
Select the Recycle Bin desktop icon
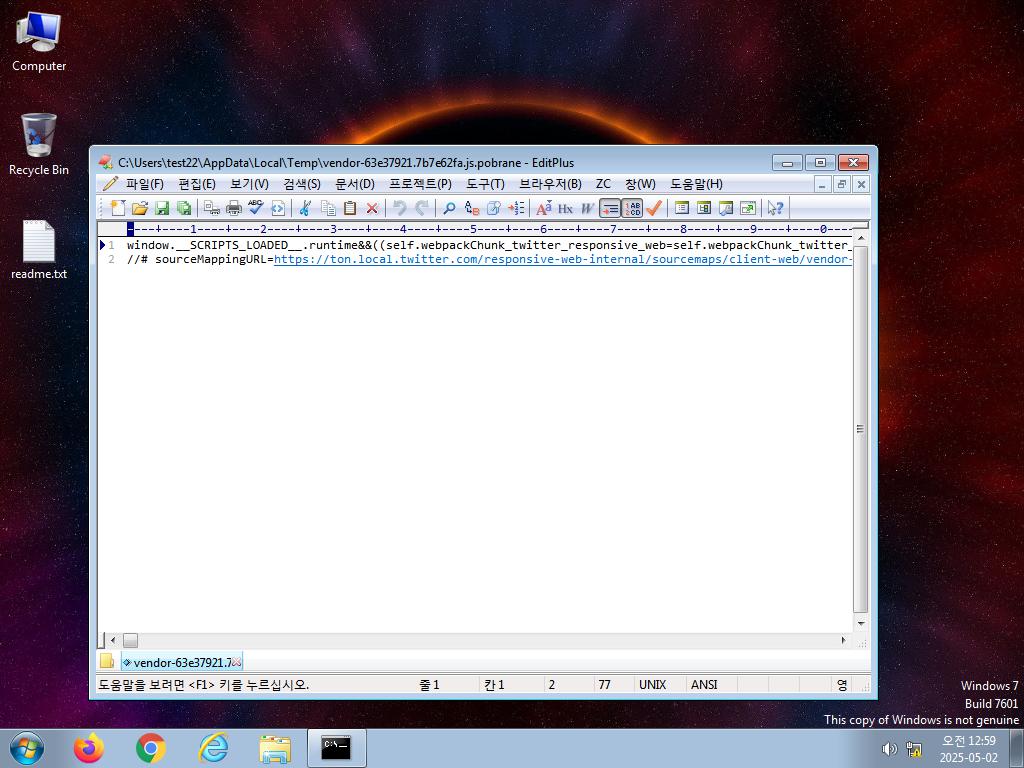pos(39,144)
